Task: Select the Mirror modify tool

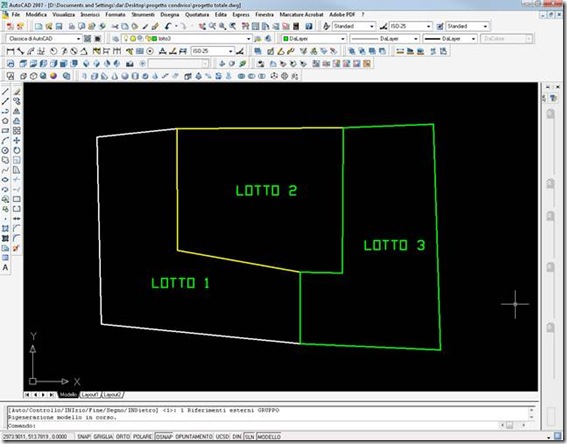Action: (x=17, y=111)
